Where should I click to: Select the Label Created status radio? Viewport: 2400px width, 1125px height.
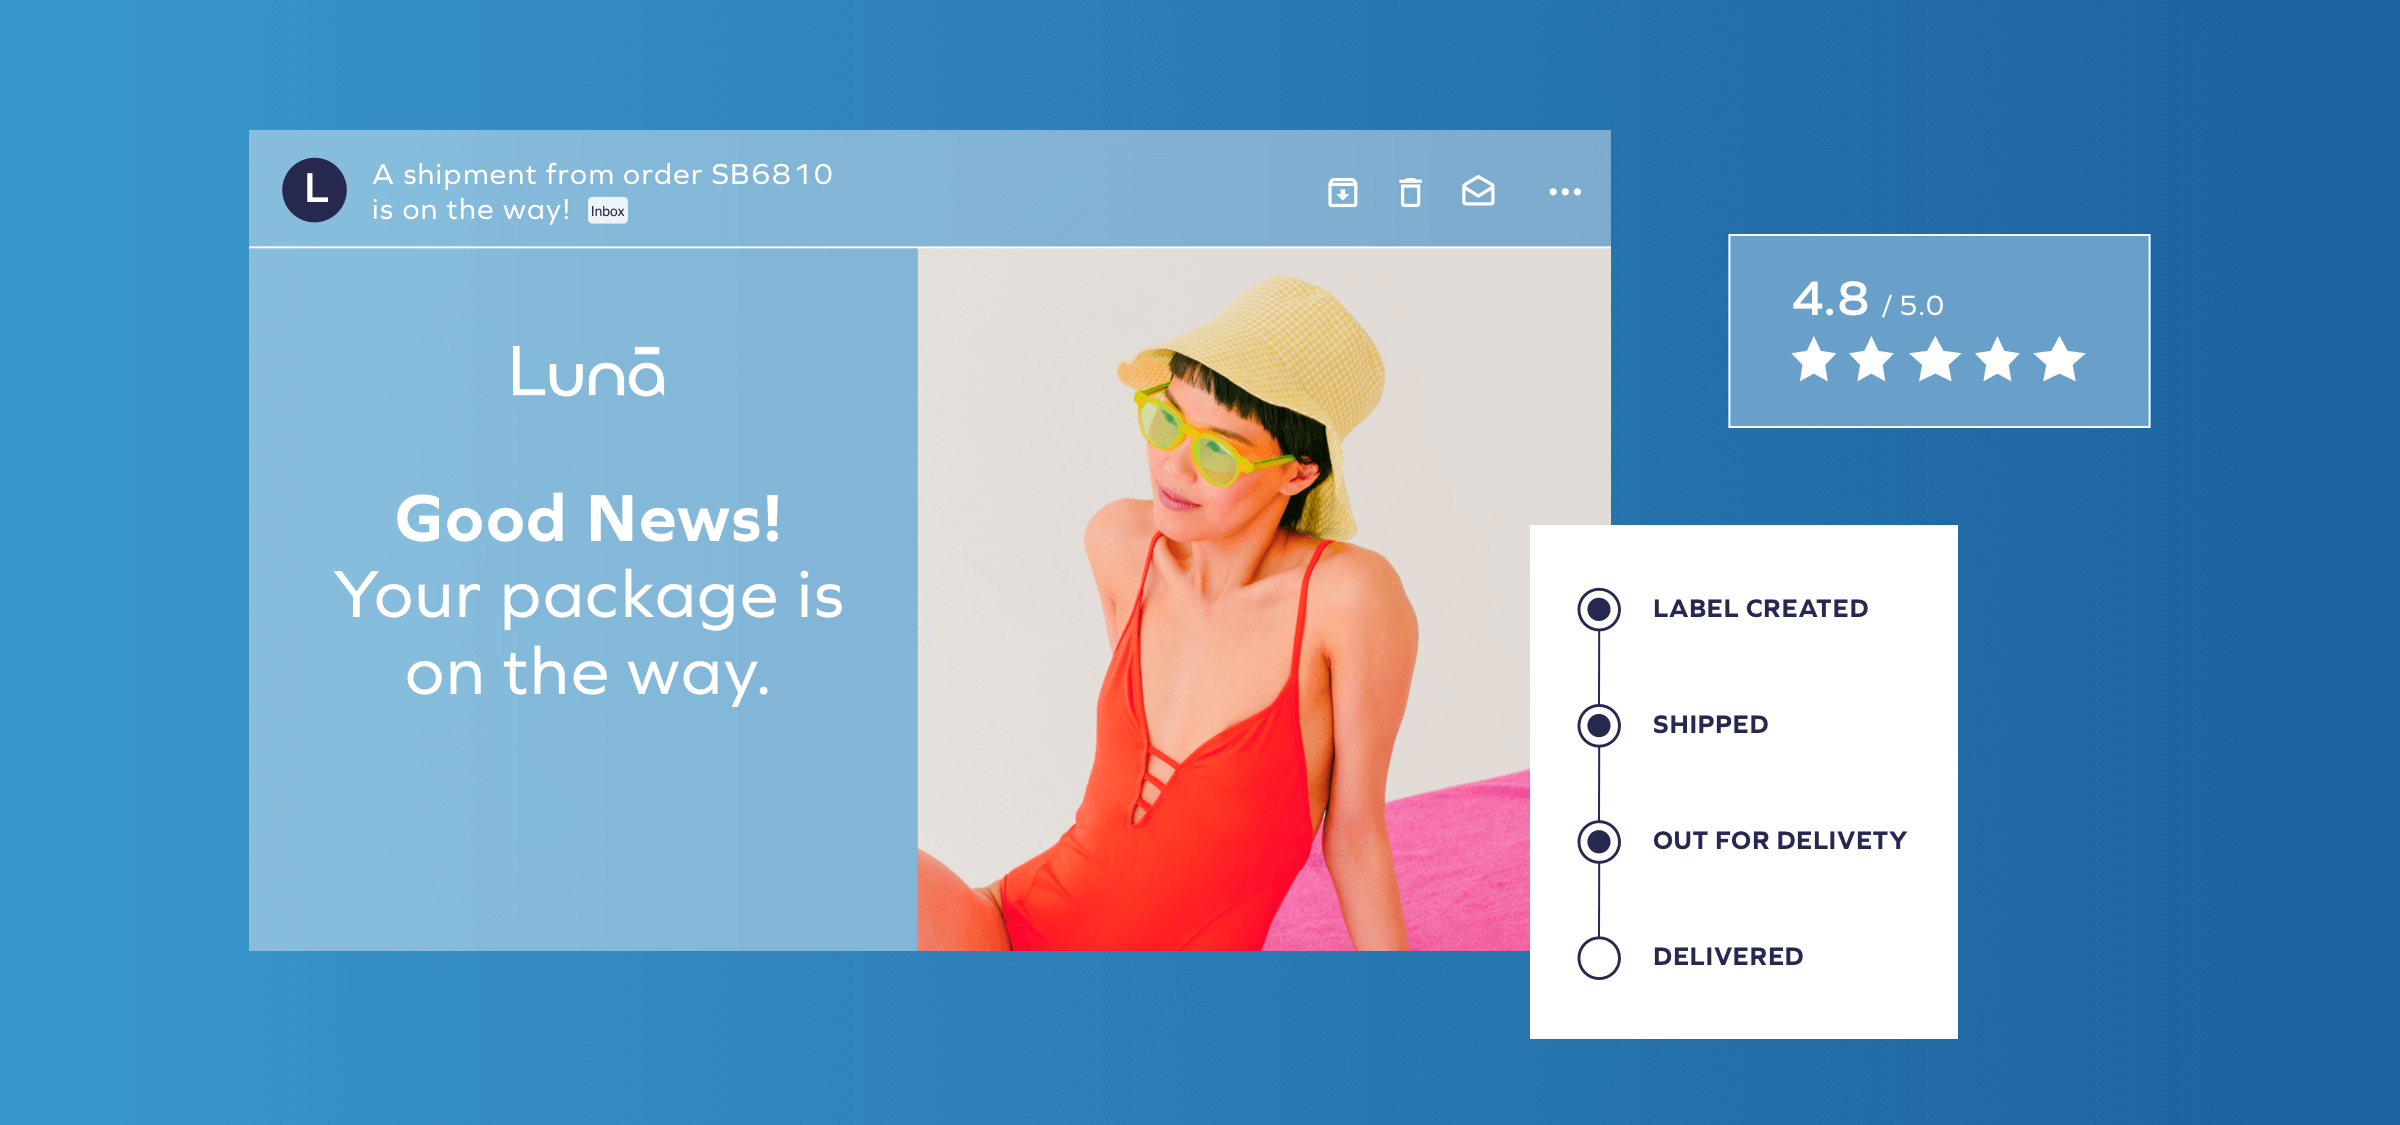pyautogui.click(x=1600, y=608)
